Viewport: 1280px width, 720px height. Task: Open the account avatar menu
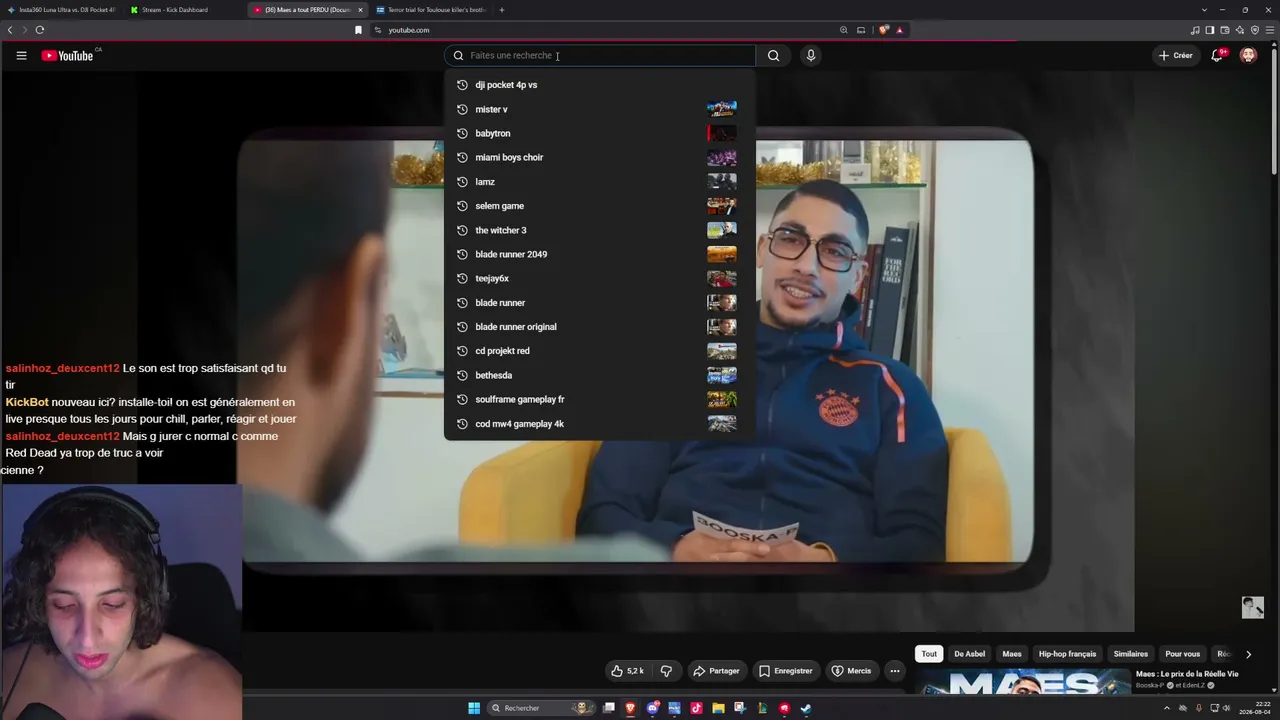tap(1248, 56)
